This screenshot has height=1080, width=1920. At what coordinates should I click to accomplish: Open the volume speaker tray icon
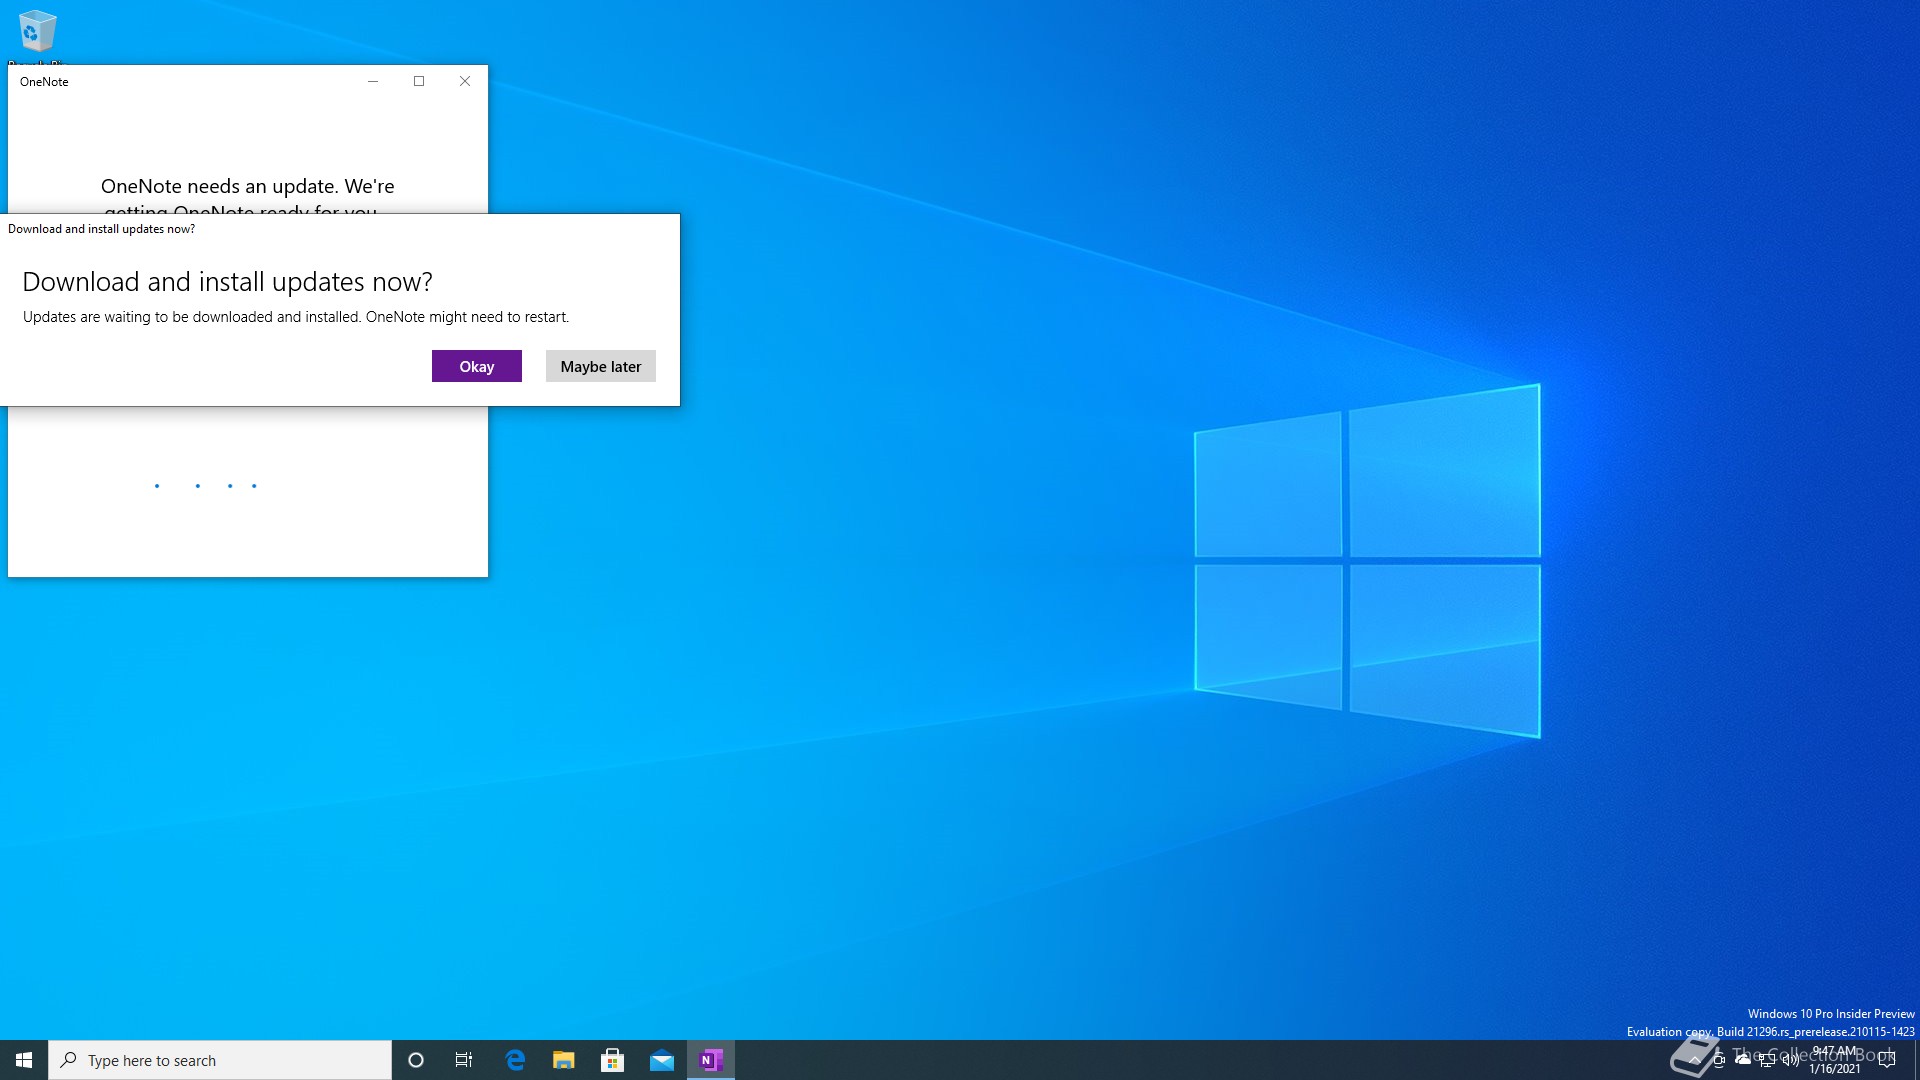pos(1790,1060)
